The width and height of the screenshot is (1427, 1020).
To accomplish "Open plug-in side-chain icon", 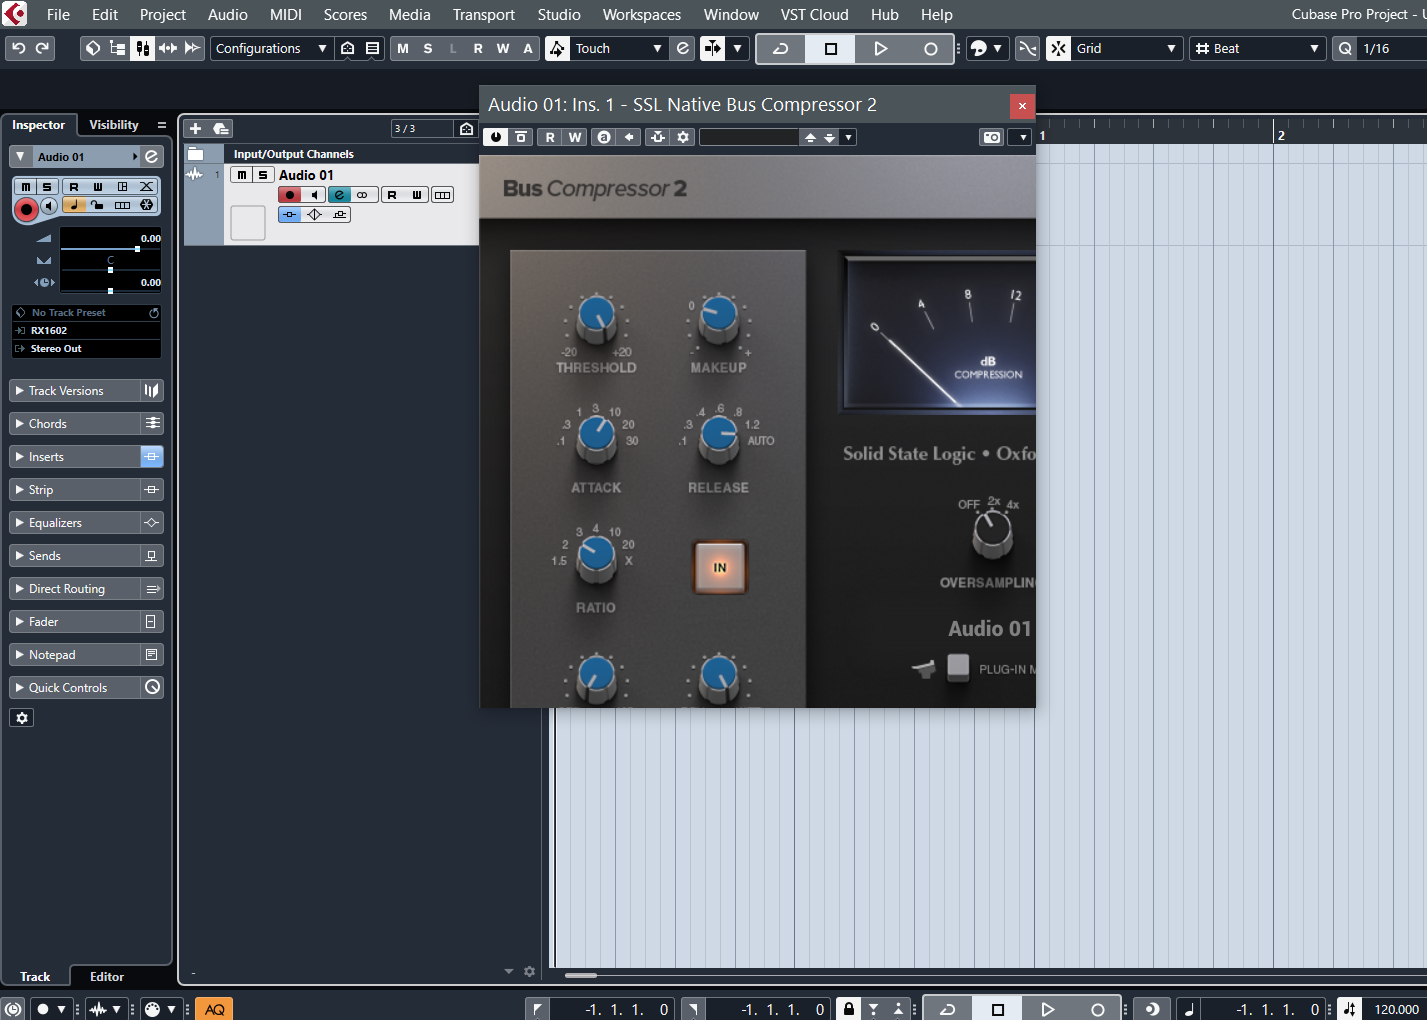I will coord(657,137).
